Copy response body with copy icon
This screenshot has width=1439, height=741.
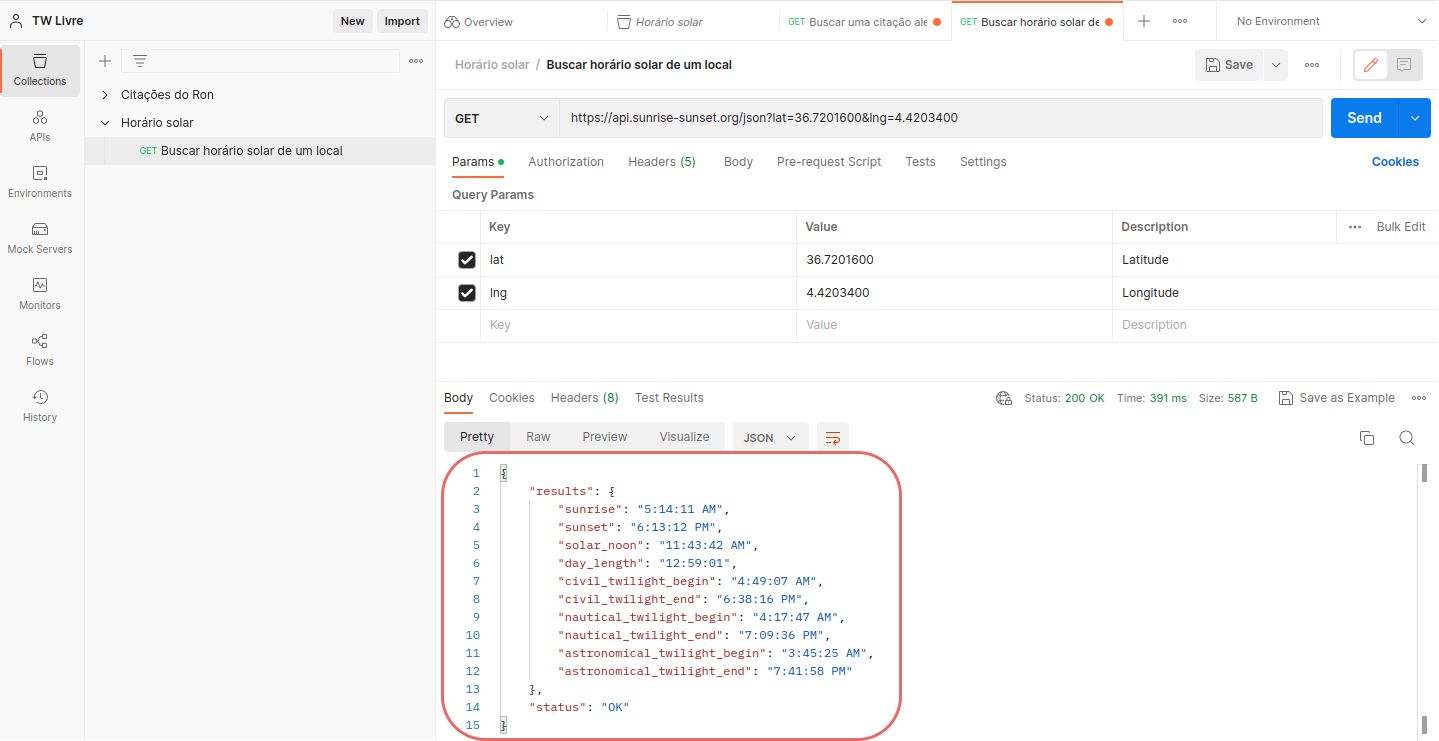[x=1367, y=438]
